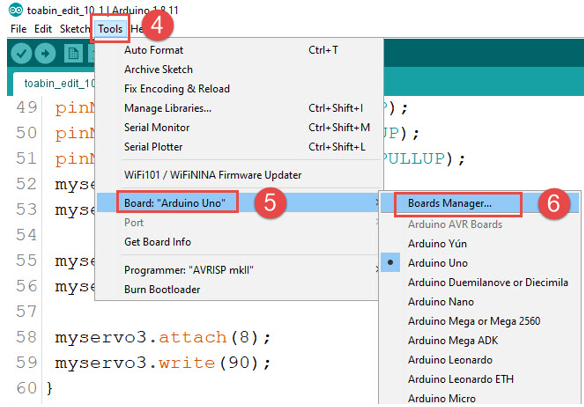Select Arduino Leonardo ETH board
Image resolution: width=584 pixels, height=407 pixels.
tap(480, 379)
